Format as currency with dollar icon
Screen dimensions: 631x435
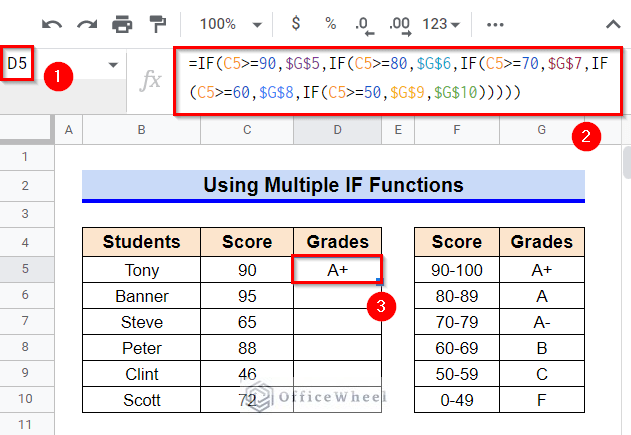[x=295, y=23]
